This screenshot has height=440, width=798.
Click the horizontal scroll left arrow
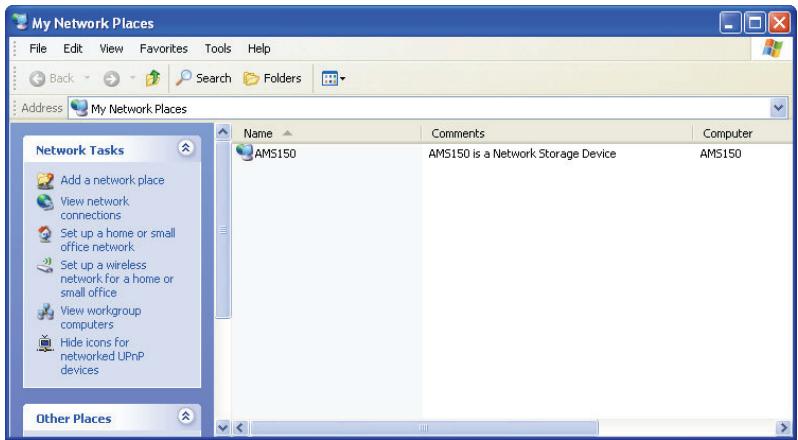pyautogui.click(x=240, y=428)
